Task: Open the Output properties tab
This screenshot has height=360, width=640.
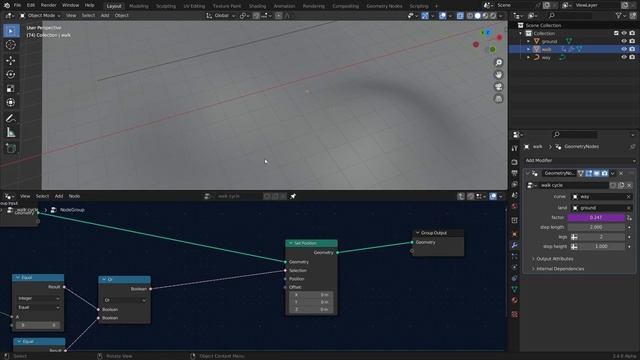Action: (x=515, y=173)
